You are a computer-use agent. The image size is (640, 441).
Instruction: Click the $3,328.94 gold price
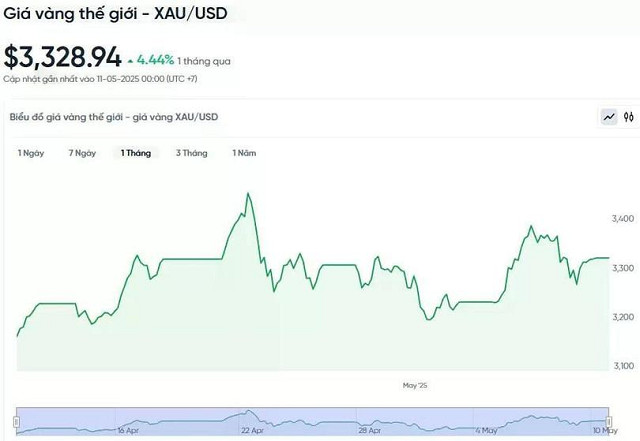[63, 57]
